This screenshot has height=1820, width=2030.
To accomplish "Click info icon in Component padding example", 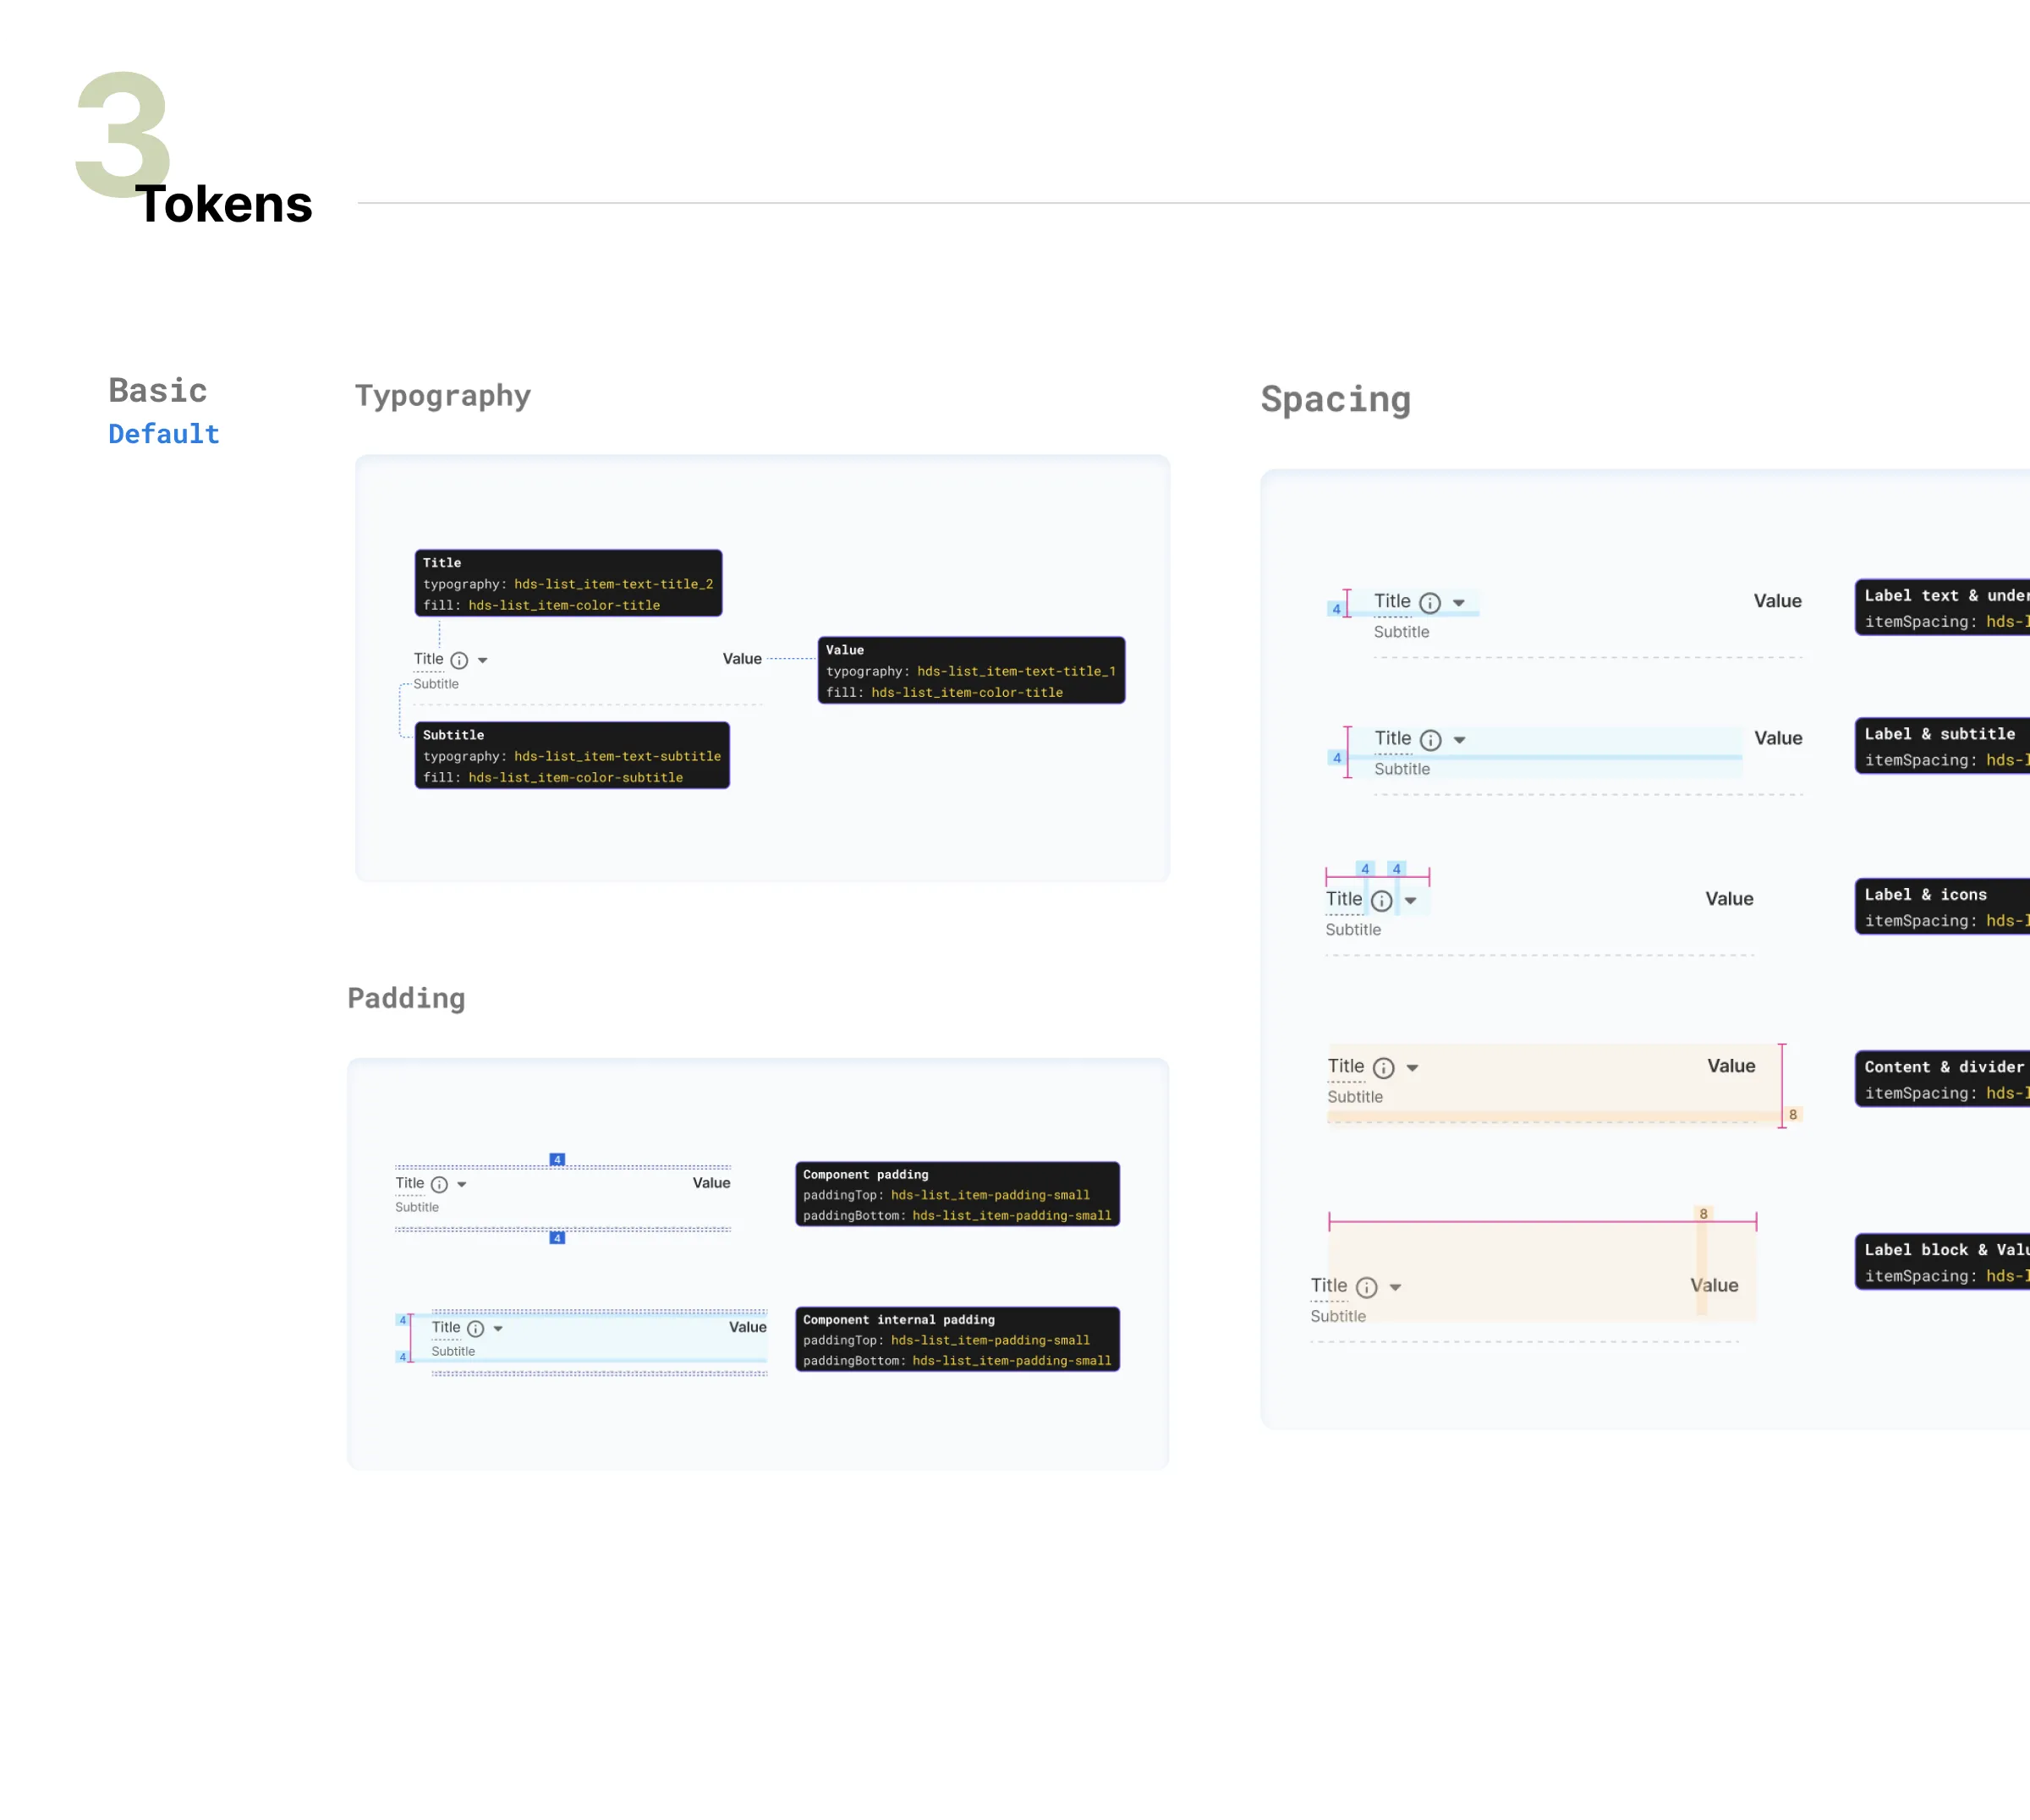I will coord(439,1185).
